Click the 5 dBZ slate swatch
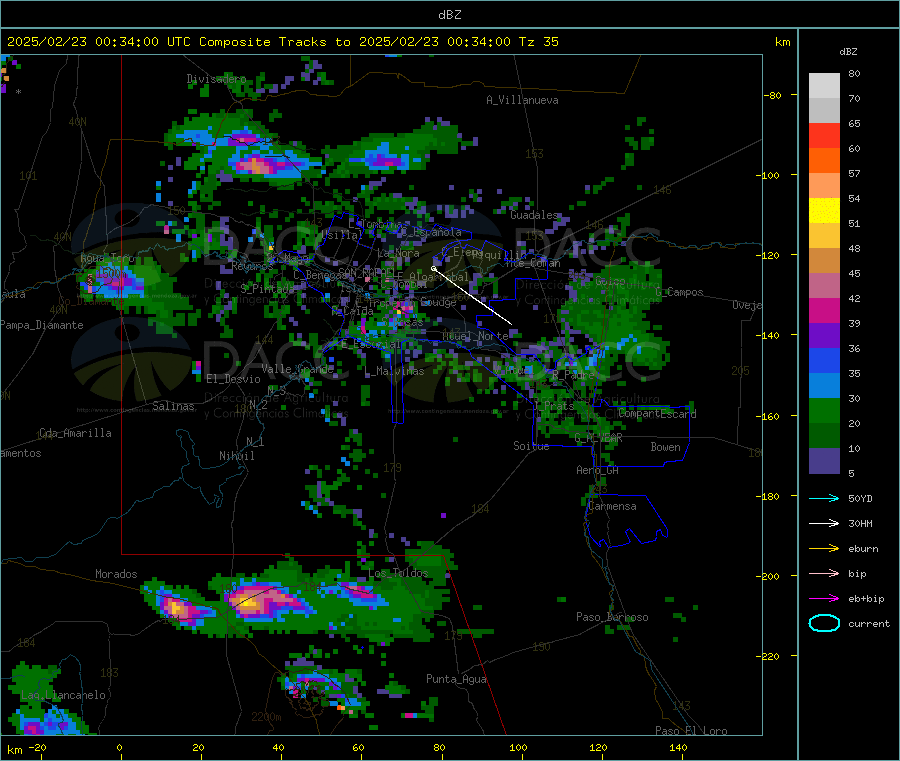900x761 pixels. tap(824, 461)
